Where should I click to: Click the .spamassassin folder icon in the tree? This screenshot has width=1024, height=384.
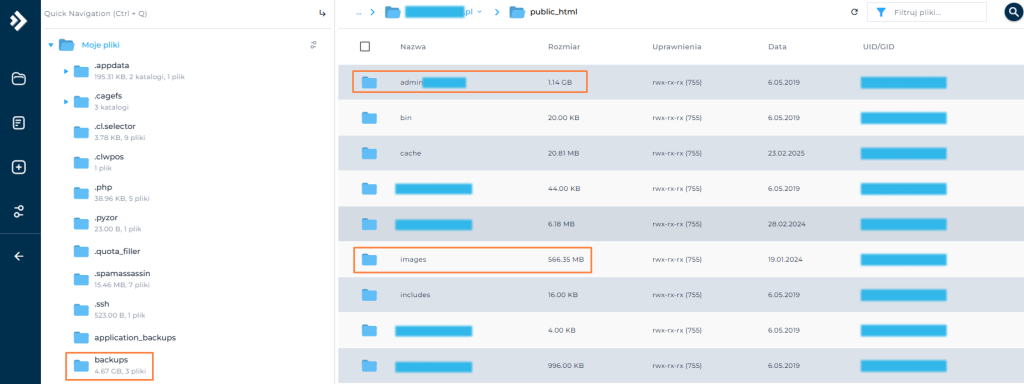point(81,279)
